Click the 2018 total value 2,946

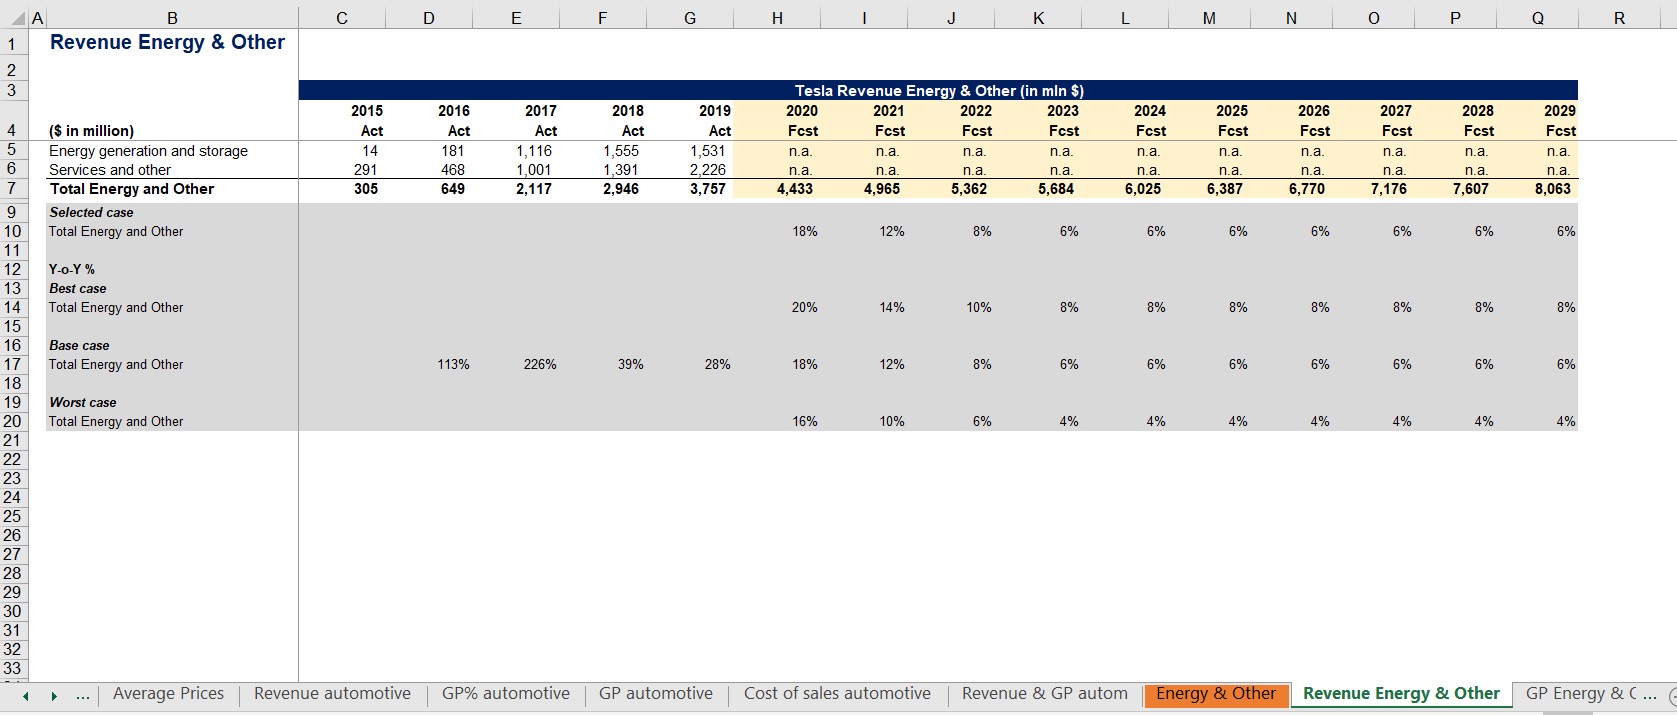pos(621,189)
